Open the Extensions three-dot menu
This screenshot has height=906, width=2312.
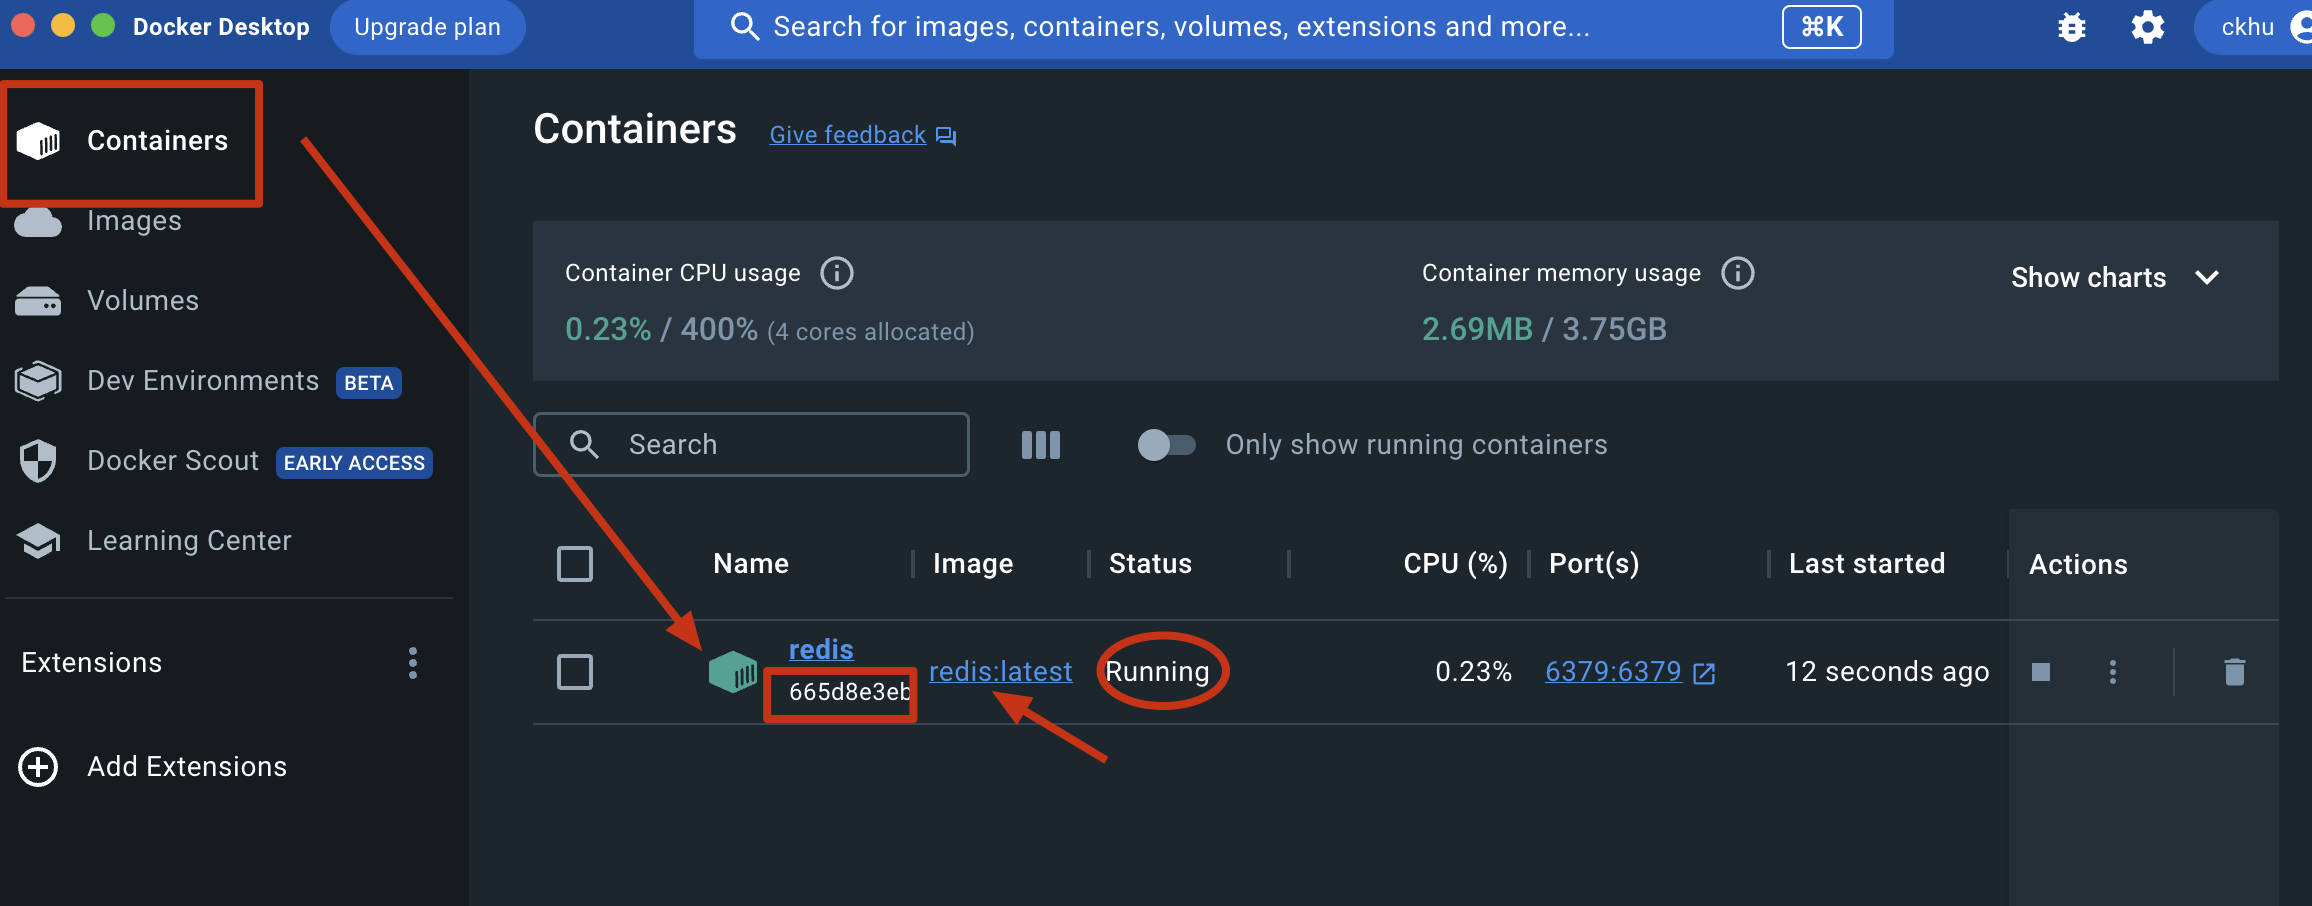[413, 663]
